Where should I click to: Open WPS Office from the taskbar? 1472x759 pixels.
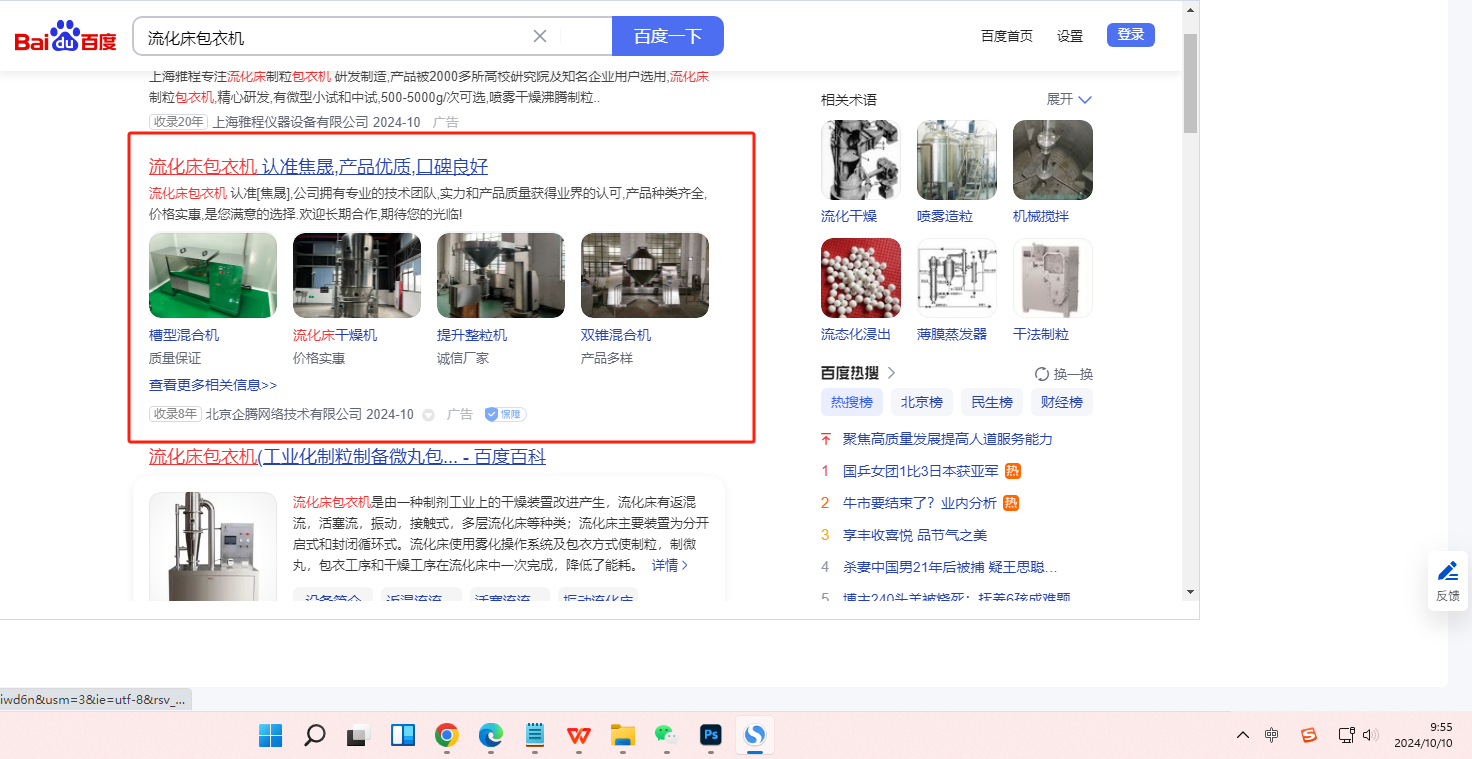click(x=578, y=736)
